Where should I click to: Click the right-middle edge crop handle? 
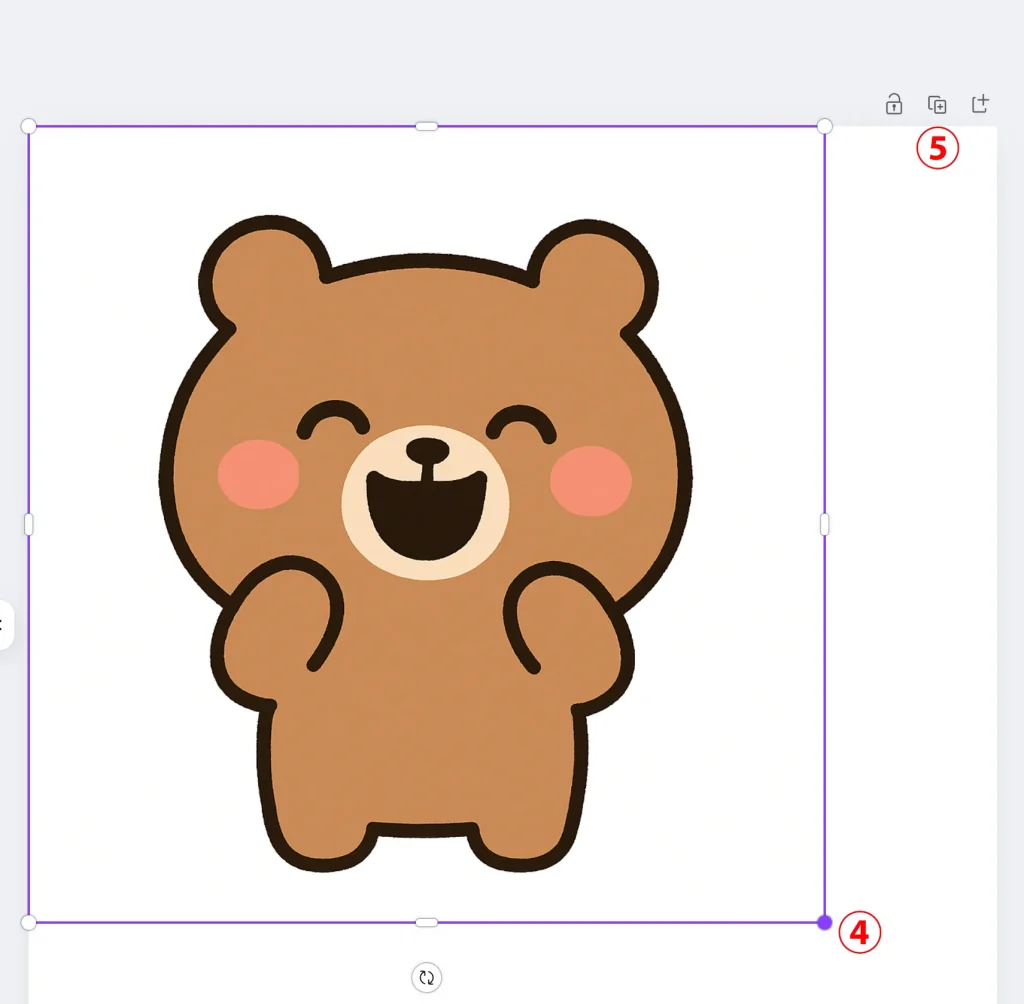pos(824,524)
